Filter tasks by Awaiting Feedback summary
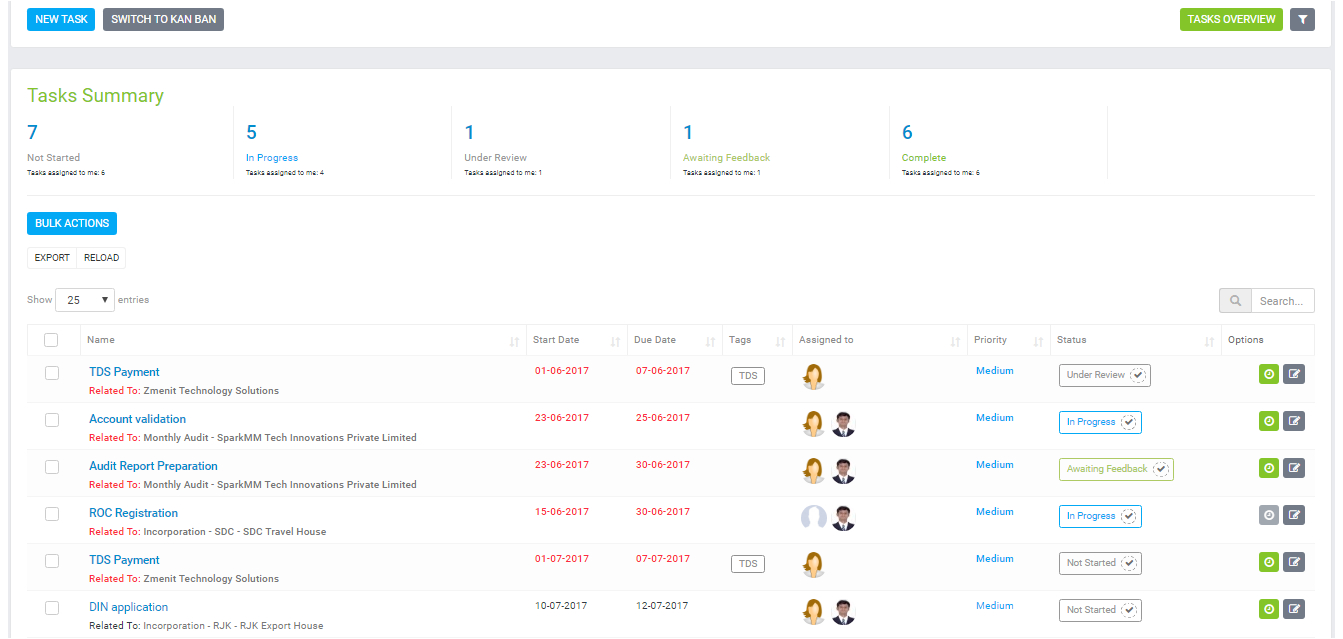 tap(726, 158)
